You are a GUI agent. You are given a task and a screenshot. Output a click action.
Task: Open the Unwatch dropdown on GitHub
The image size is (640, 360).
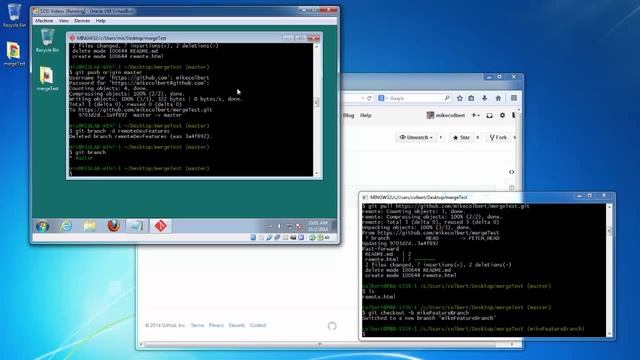click(416, 138)
